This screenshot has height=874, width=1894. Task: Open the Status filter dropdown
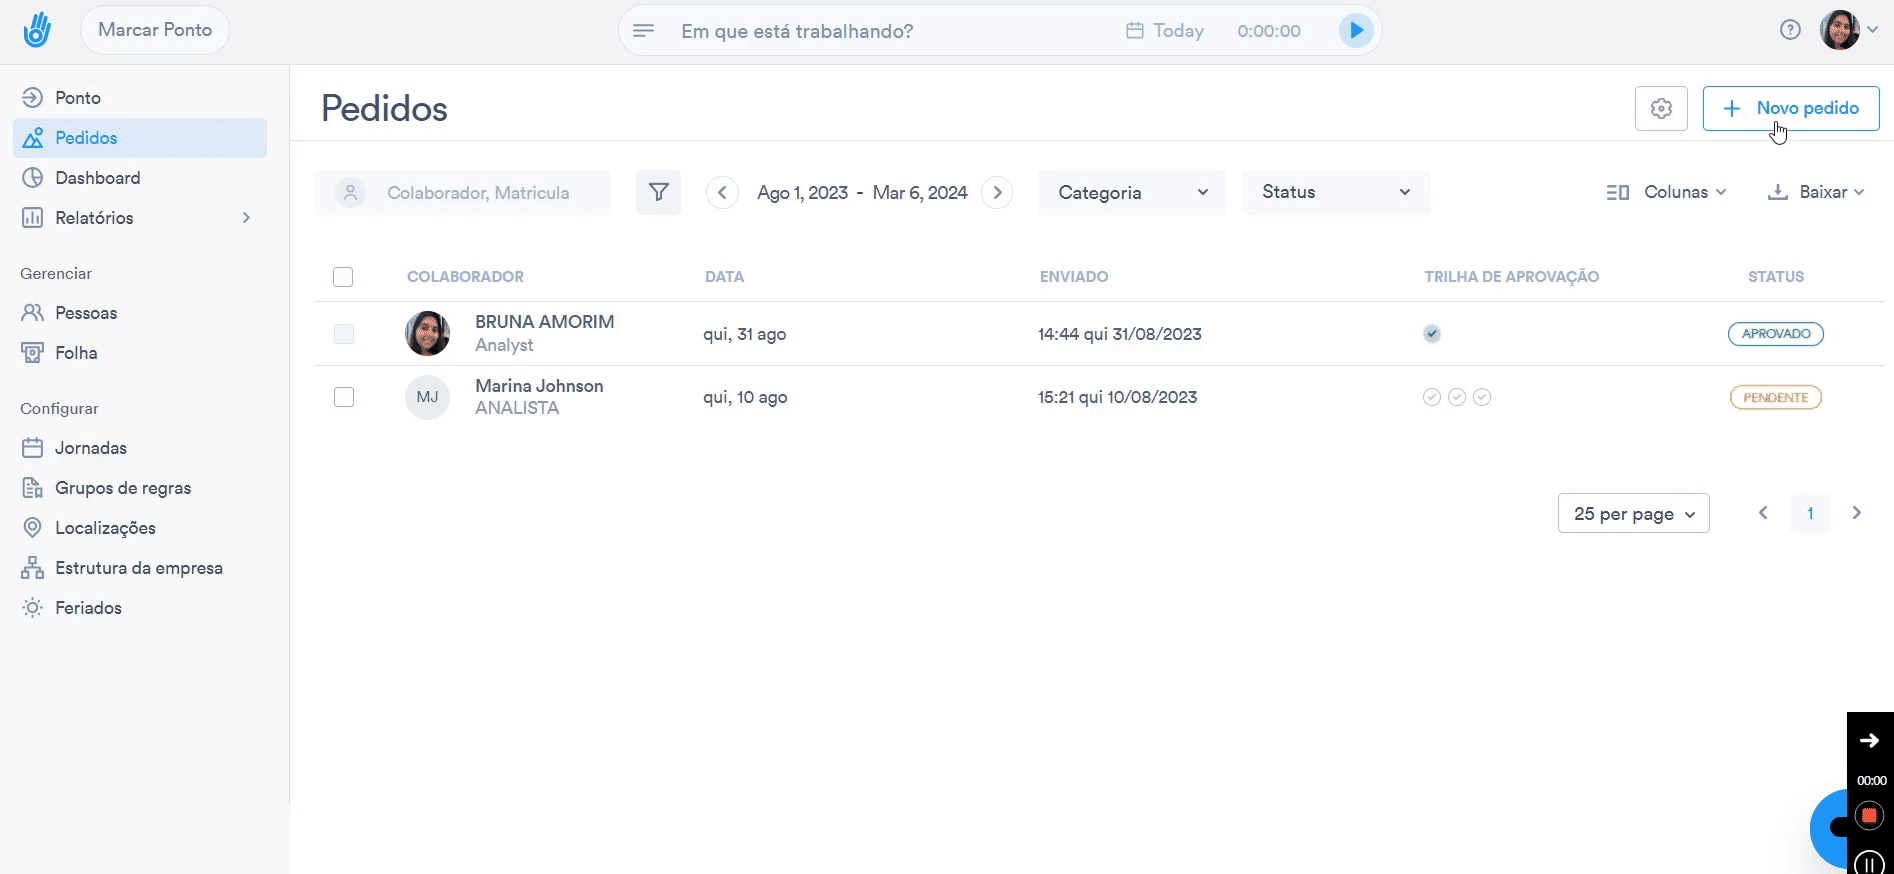(1335, 192)
